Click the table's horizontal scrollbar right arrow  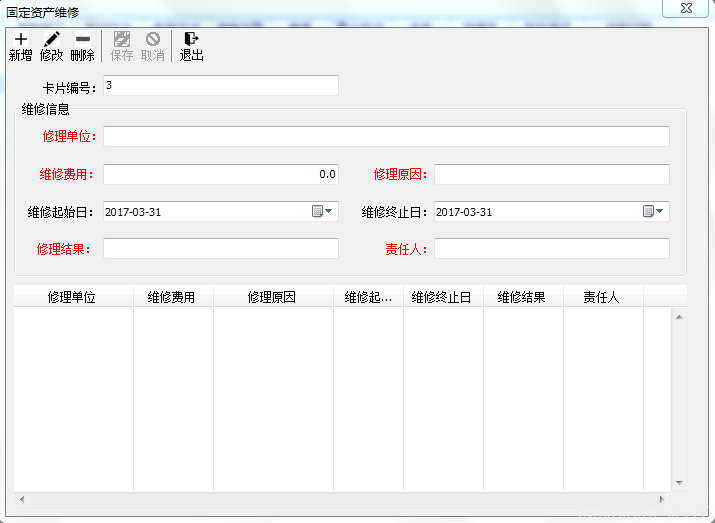click(x=661, y=498)
